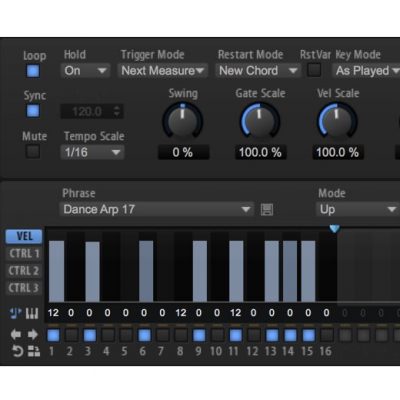
Task: Disable step 15 enable button
Action: coord(308,335)
